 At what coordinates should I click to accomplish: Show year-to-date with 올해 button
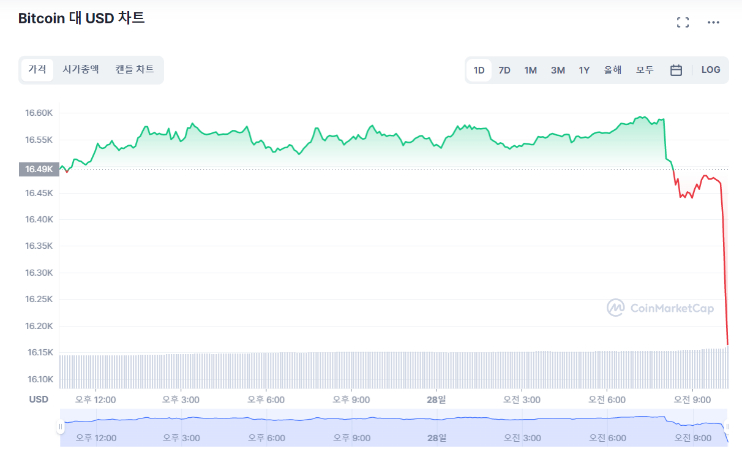click(x=613, y=70)
